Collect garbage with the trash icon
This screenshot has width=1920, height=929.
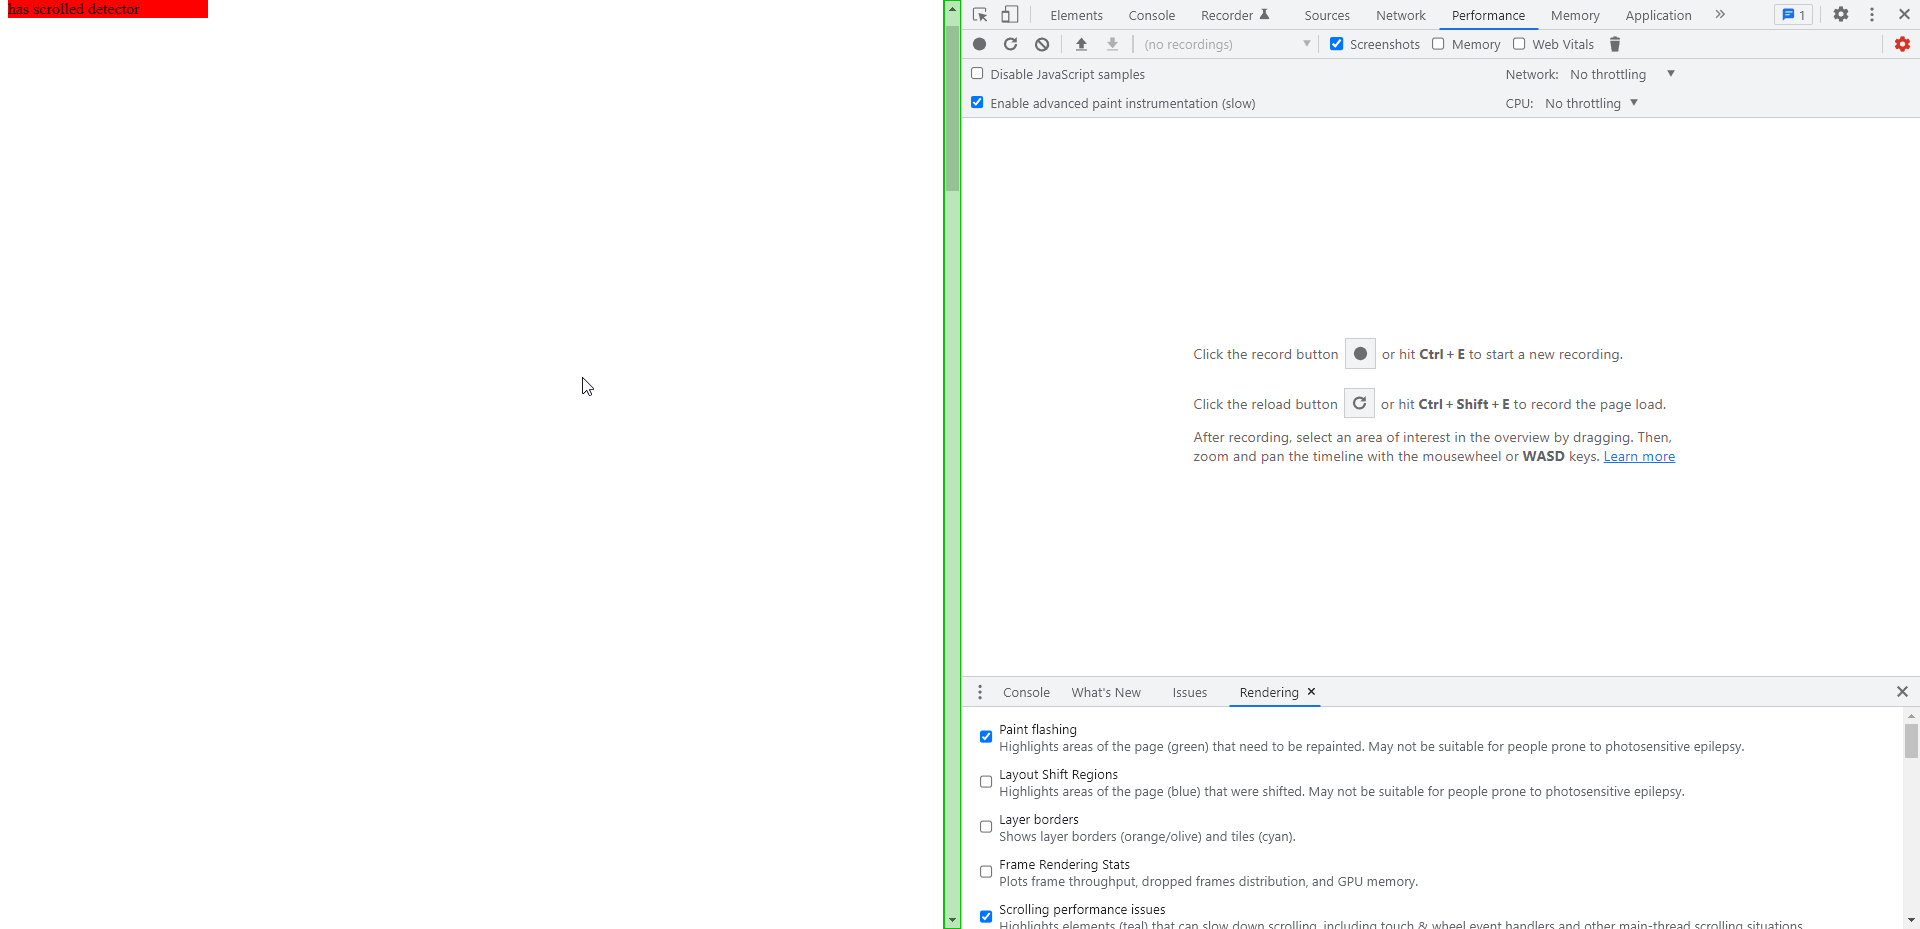coord(1615,44)
